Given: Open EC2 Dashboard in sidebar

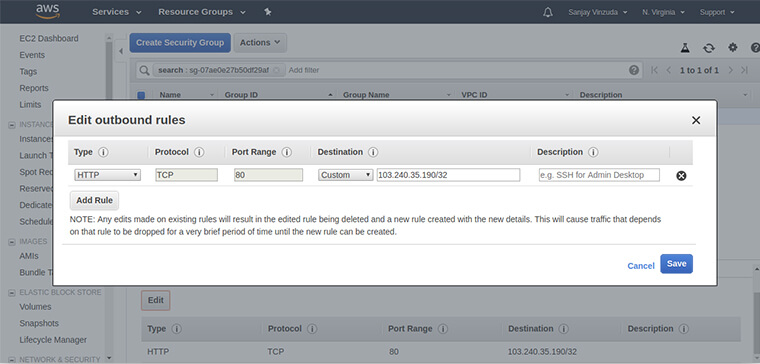Looking at the screenshot, I should (x=48, y=38).
